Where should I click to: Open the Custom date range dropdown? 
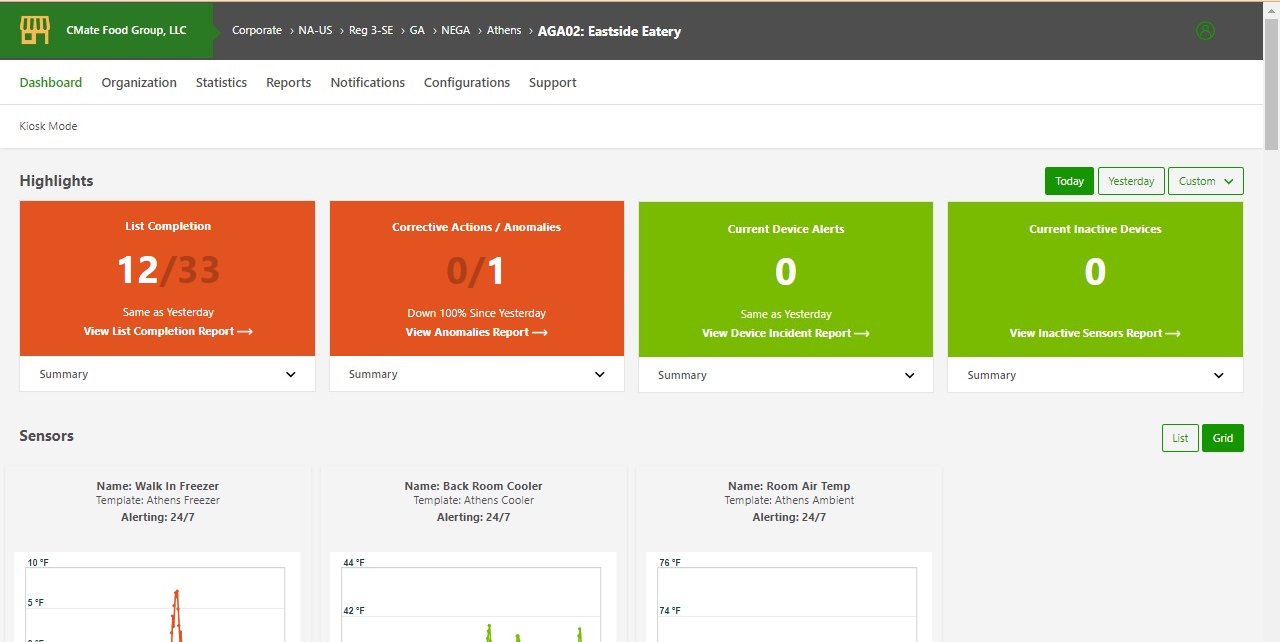pos(1205,181)
